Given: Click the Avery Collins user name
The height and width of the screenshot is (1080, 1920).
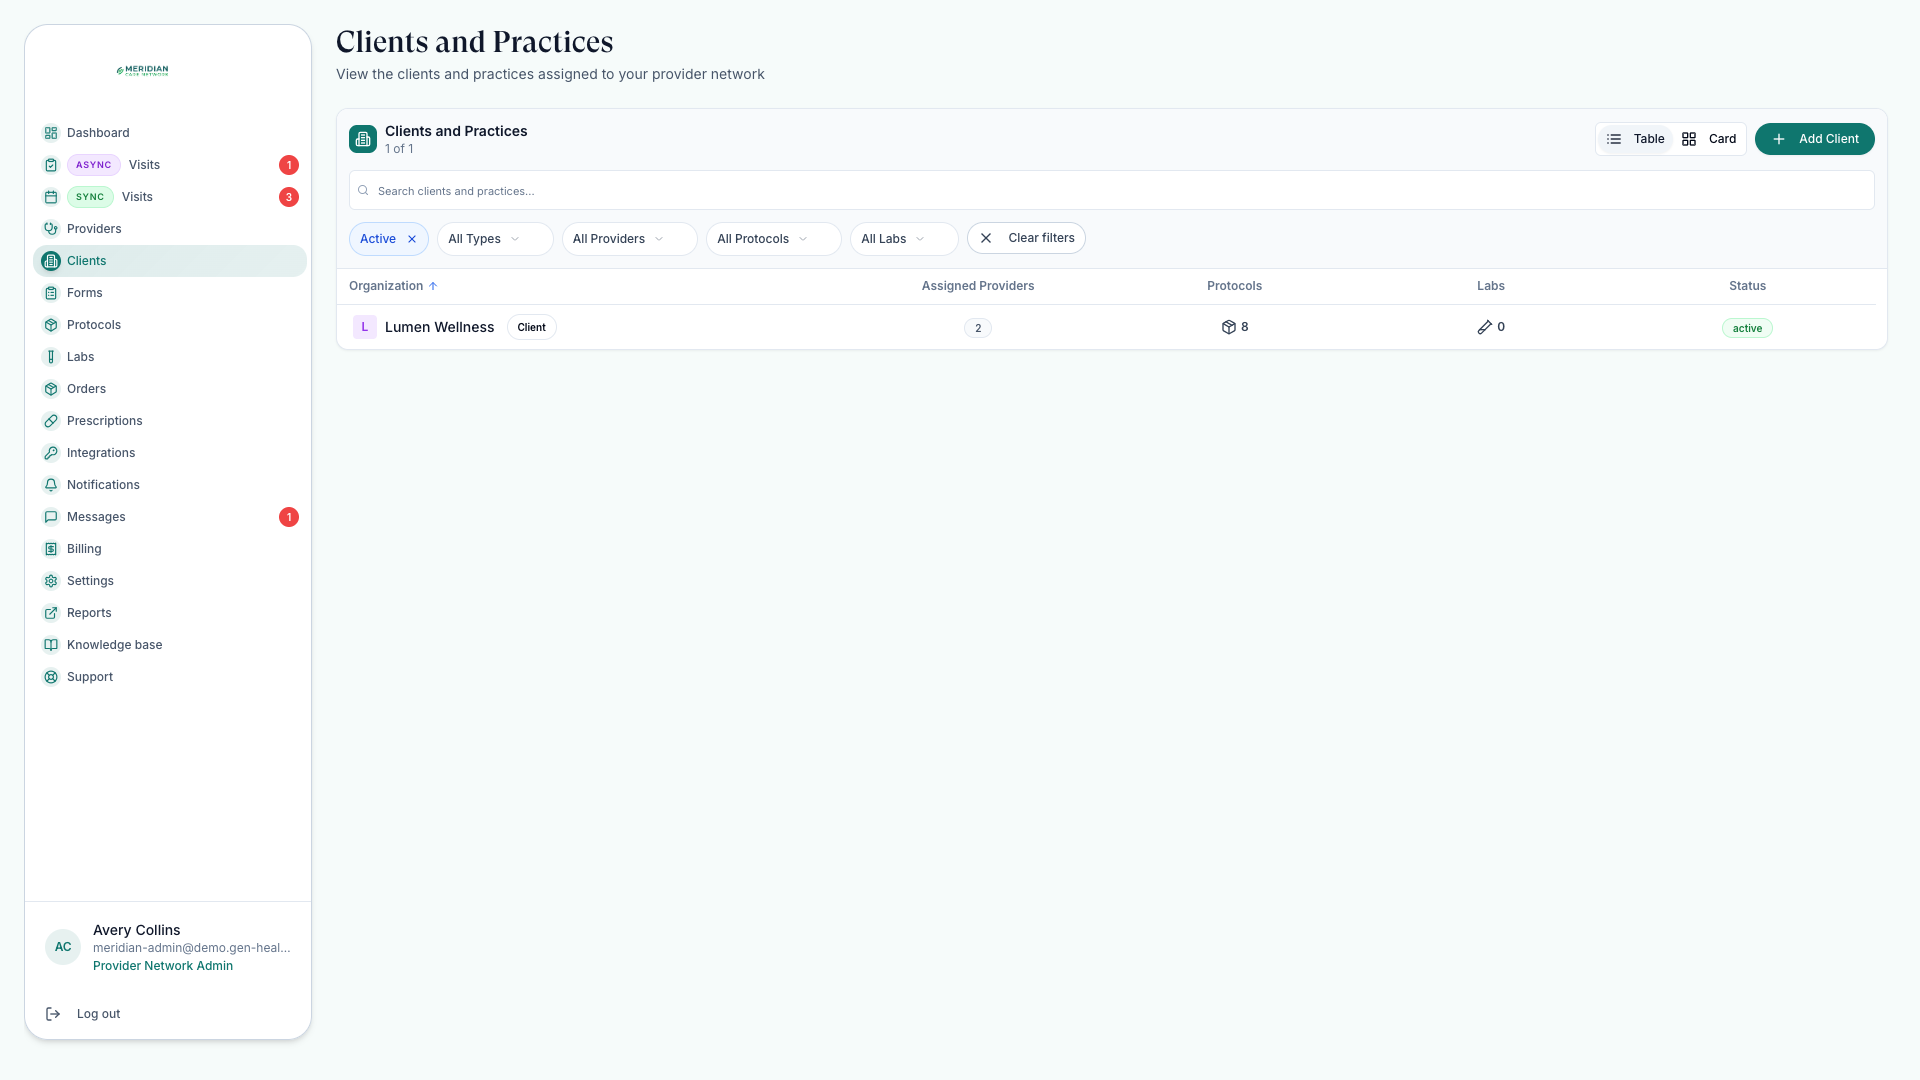Looking at the screenshot, I should pos(137,930).
